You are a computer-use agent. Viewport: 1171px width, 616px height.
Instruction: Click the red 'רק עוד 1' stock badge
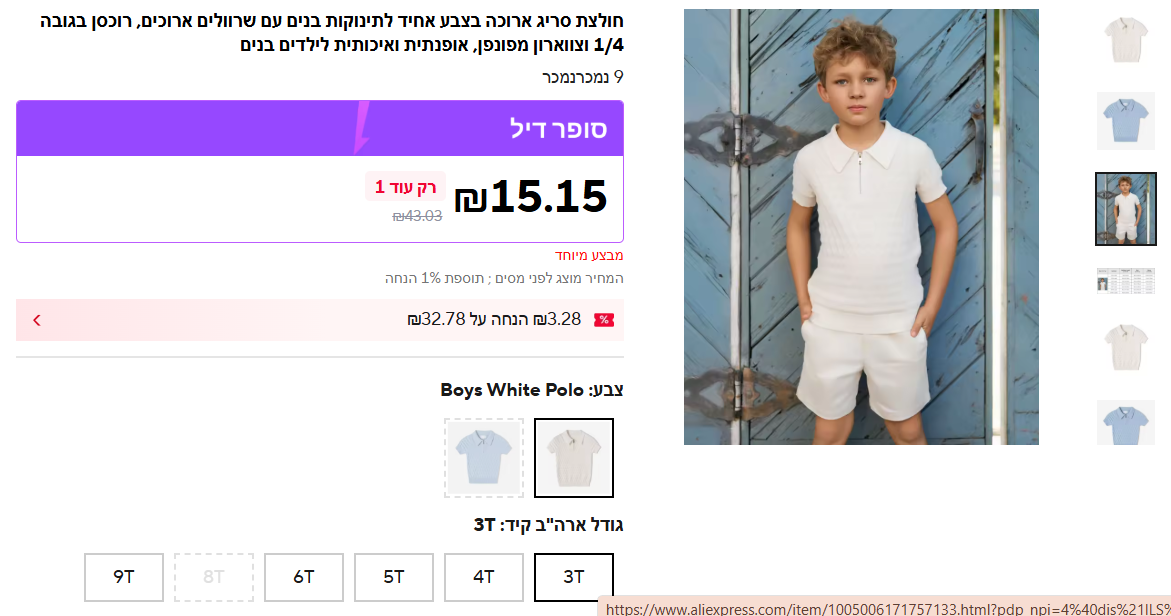pos(405,187)
